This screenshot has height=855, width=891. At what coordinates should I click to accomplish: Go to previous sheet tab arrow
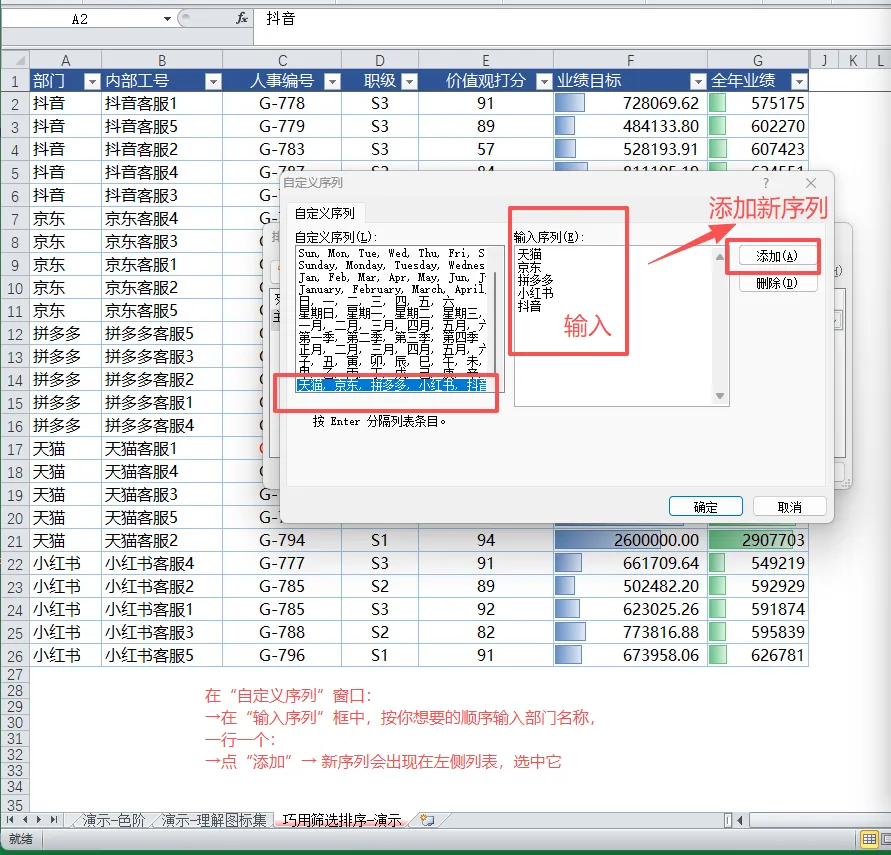[24, 820]
